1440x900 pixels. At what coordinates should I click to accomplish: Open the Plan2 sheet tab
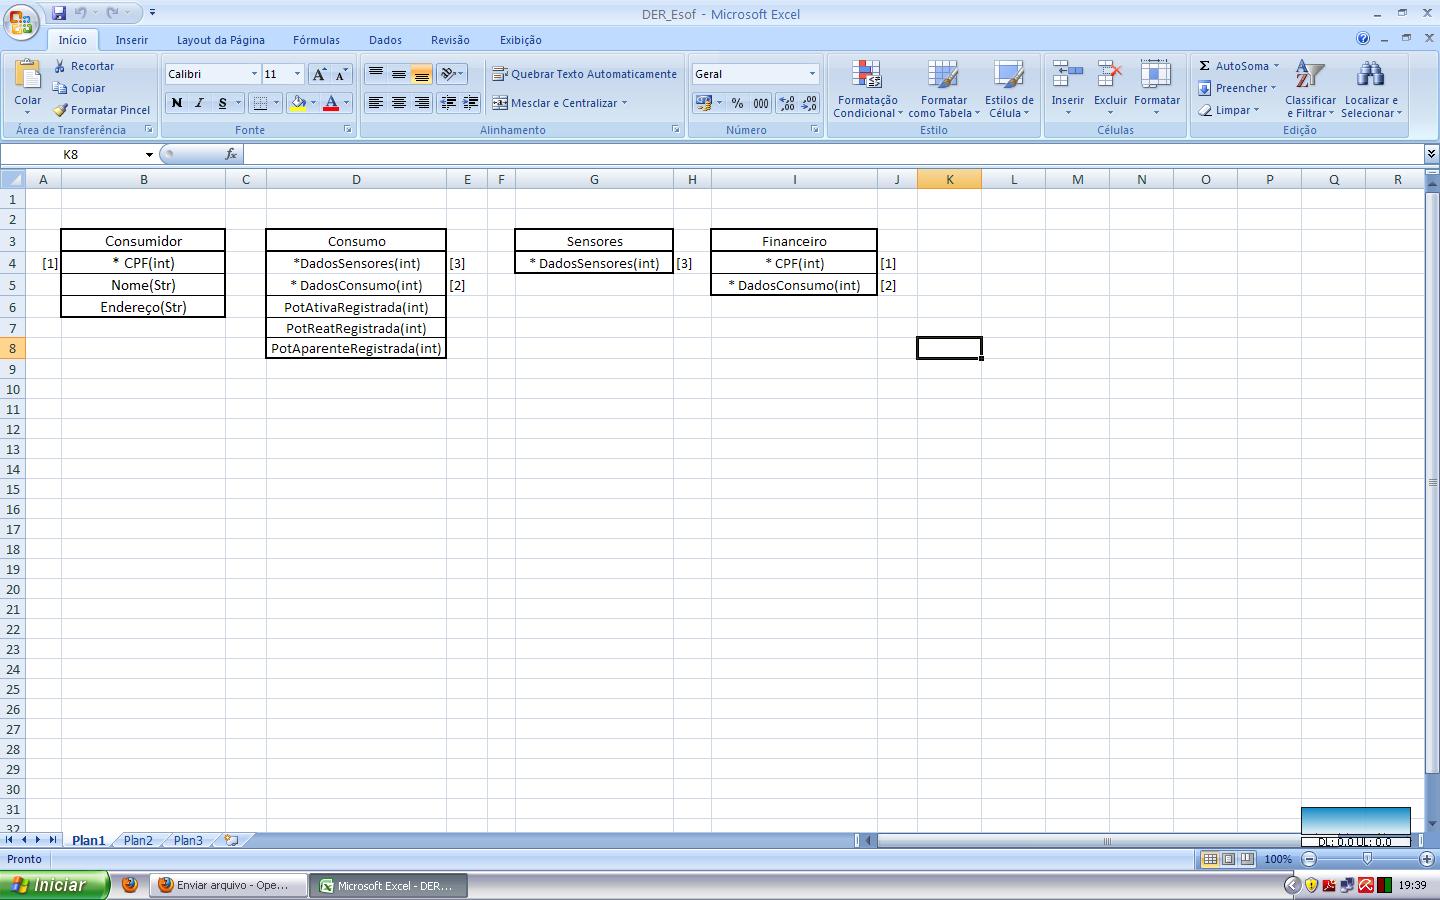click(x=138, y=840)
